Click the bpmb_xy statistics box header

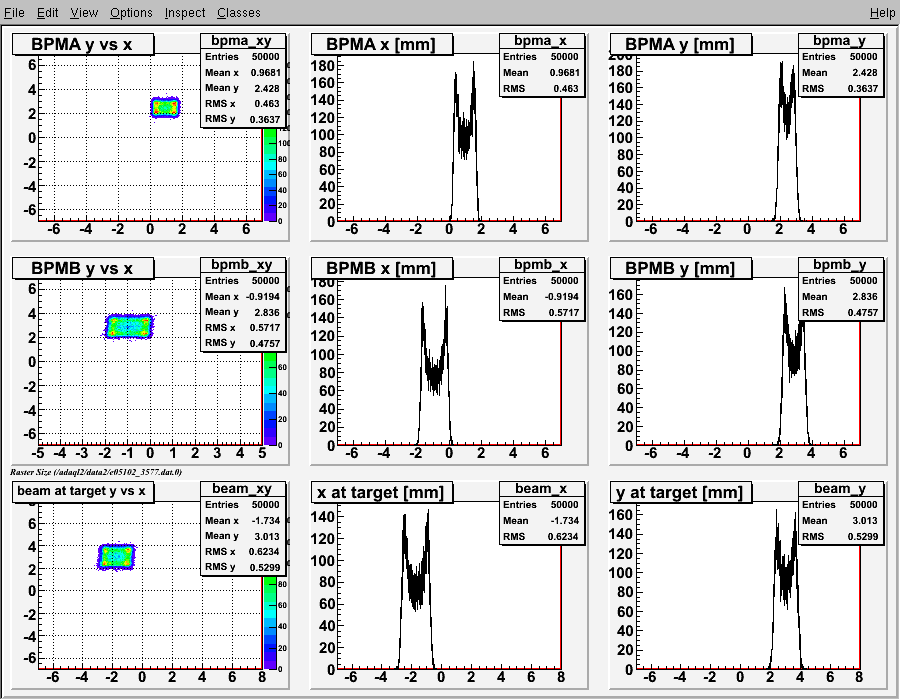[x=243, y=265]
